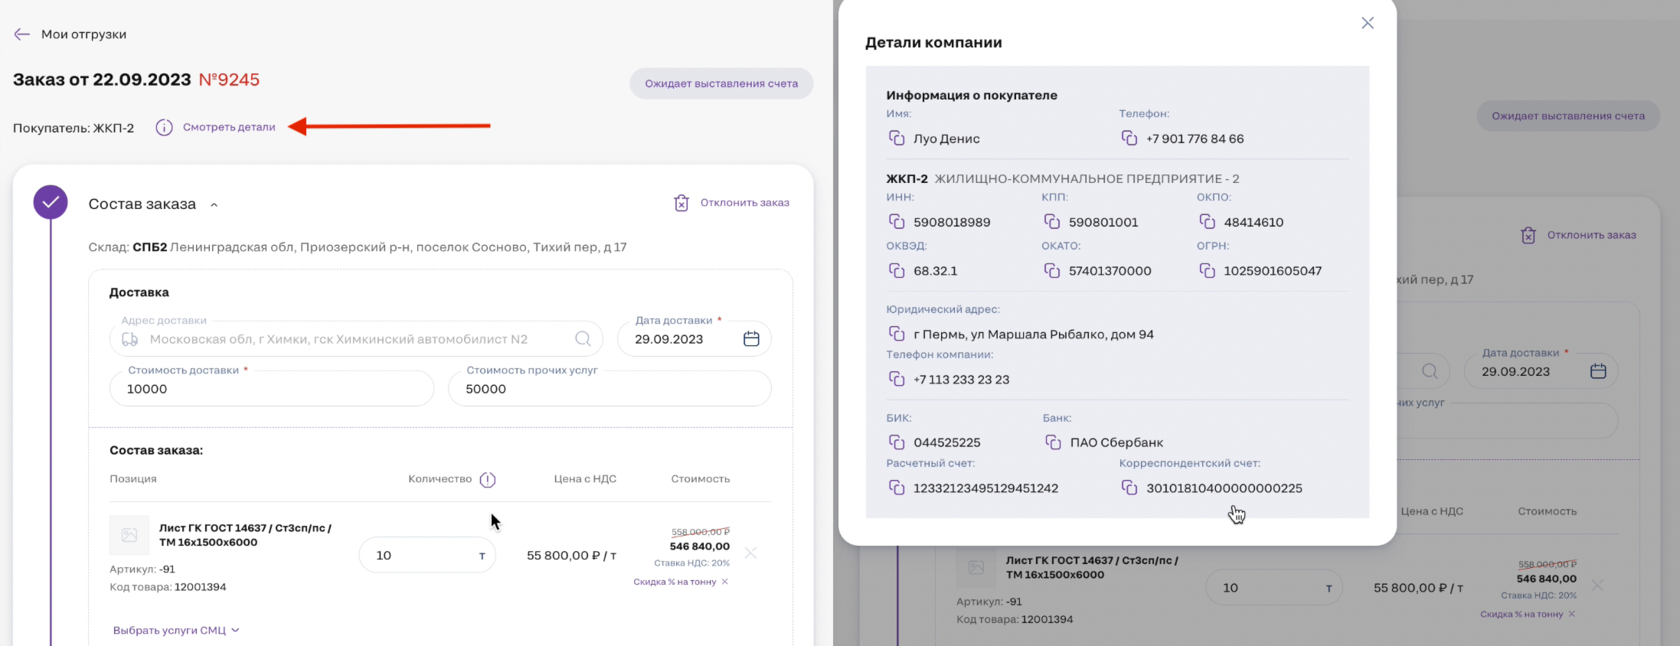Click the quantity field showing 10 т
Image resolution: width=1680 pixels, height=646 pixels.
coord(427,555)
